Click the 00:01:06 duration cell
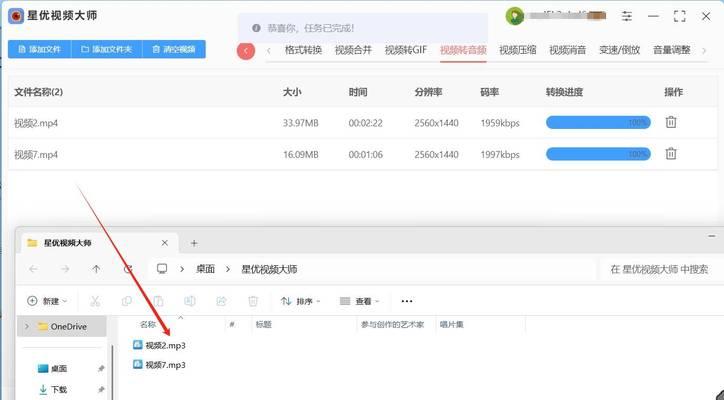The image size is (724, 400). pyautogui.click(x=366, y=155)
